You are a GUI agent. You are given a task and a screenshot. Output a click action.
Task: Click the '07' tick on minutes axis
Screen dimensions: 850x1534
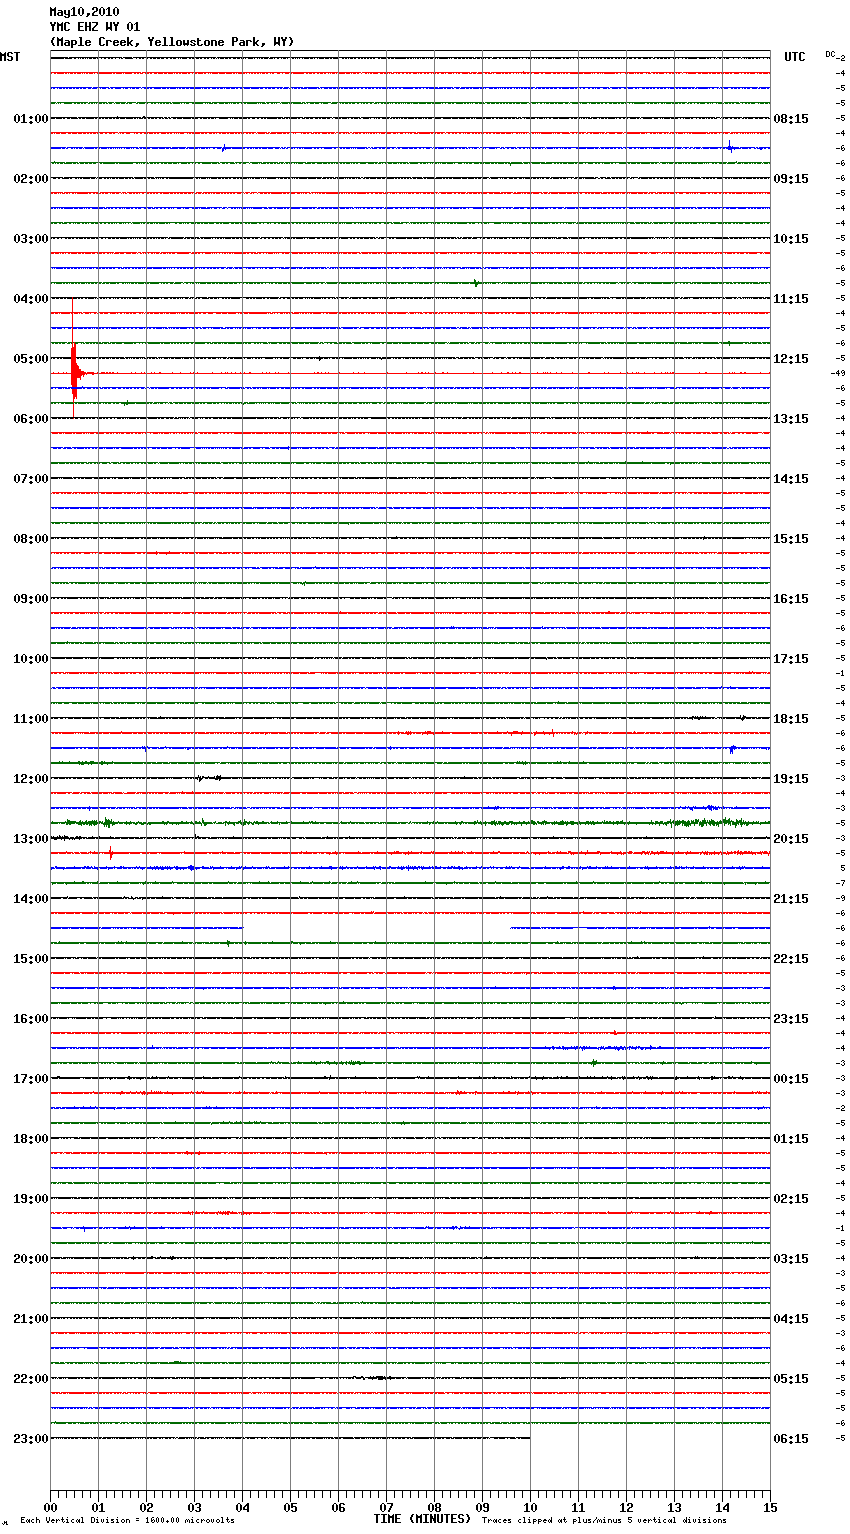(386, 1507)
